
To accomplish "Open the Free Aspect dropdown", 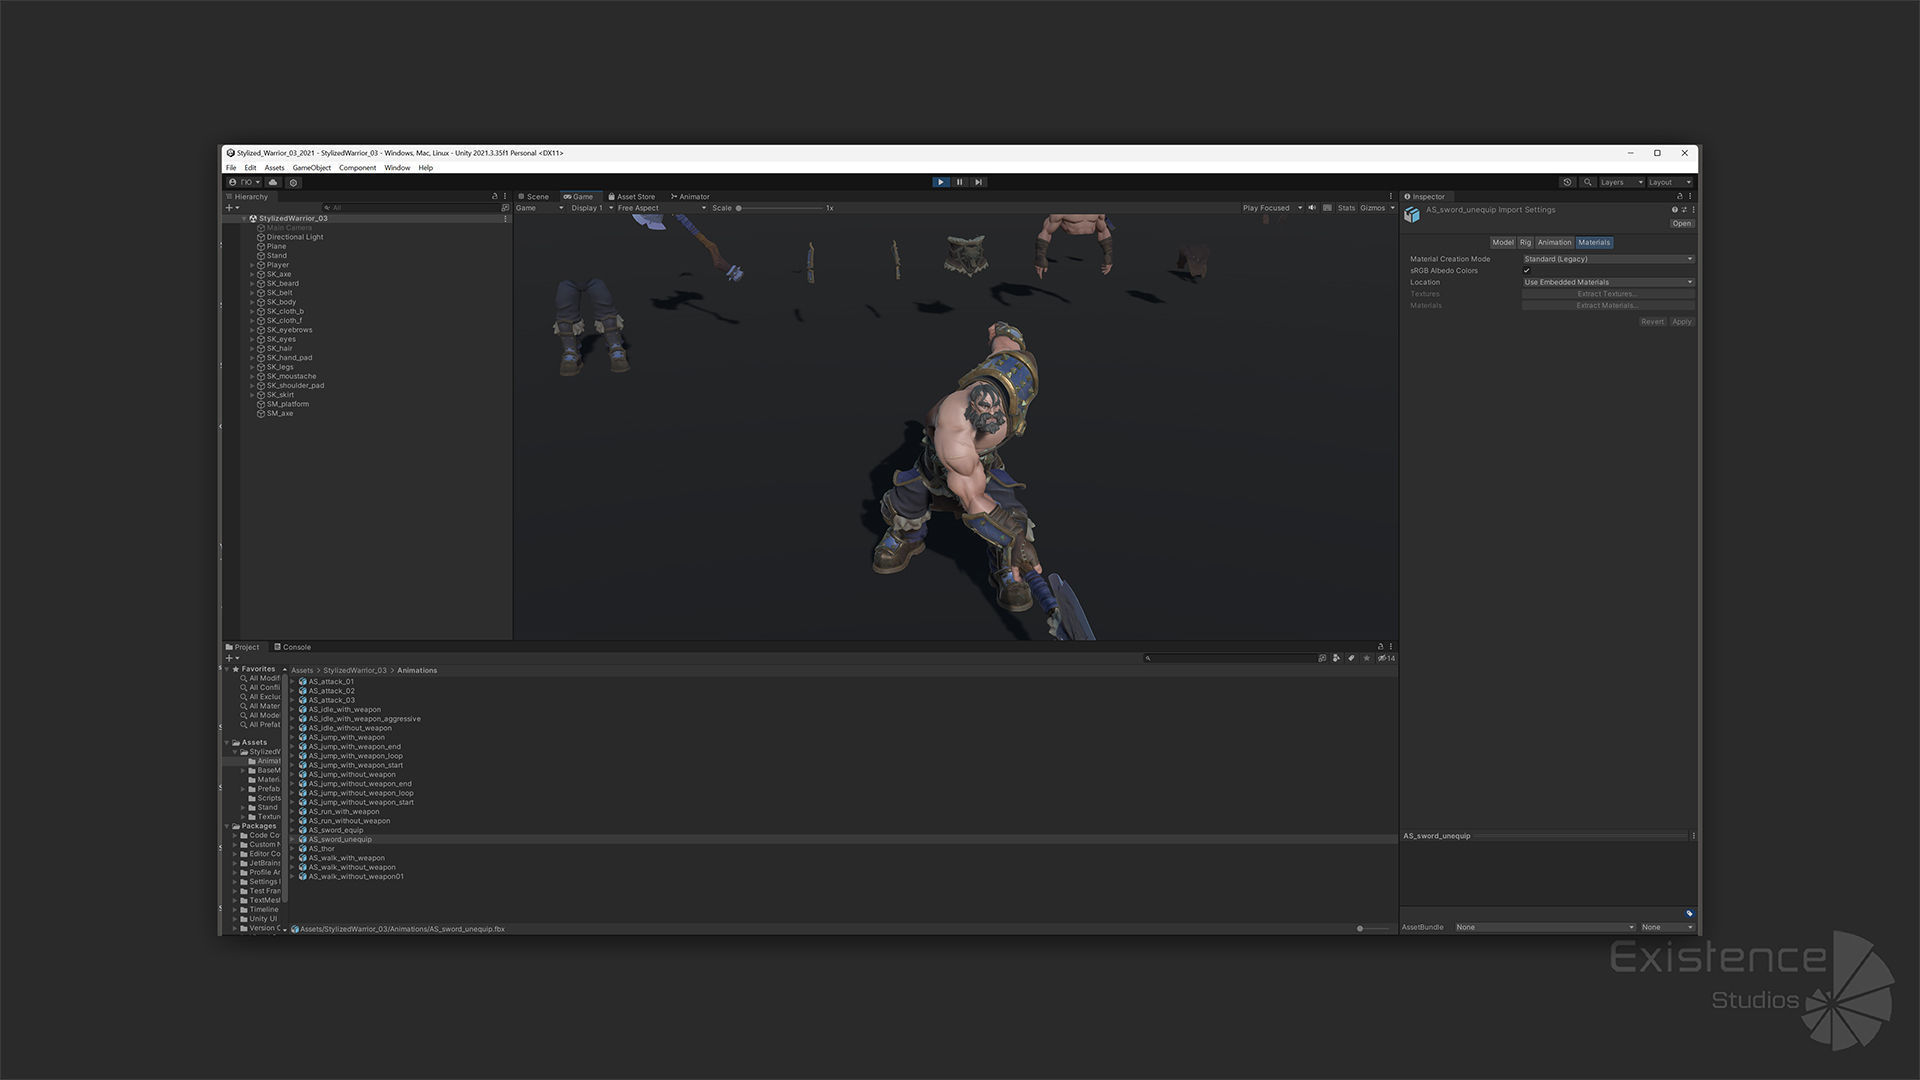I will 661,208.
